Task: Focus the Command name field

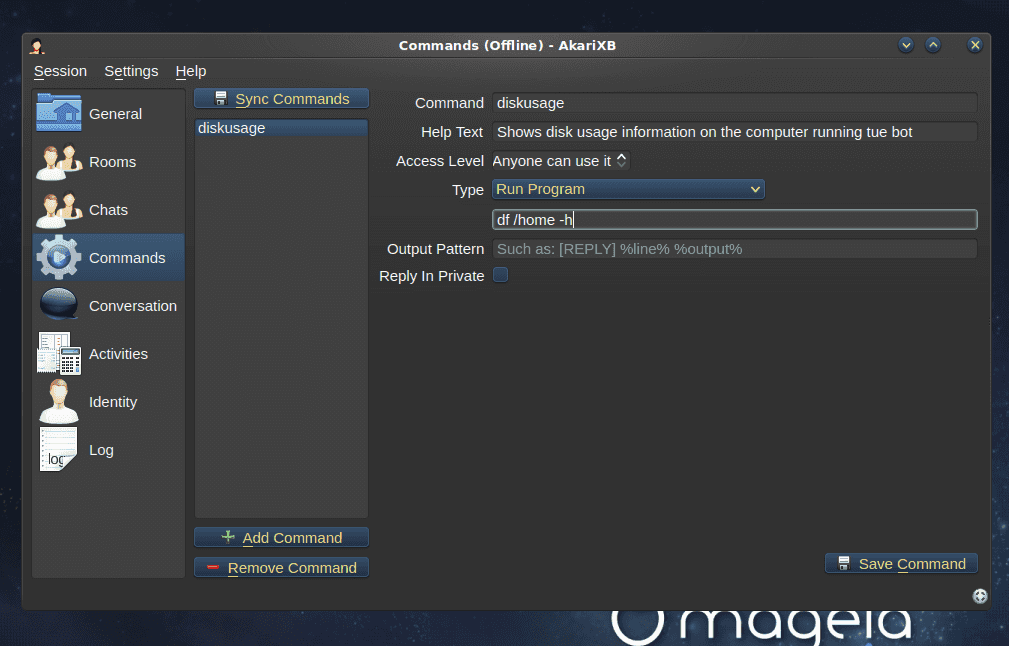Action: pos(735,103)
